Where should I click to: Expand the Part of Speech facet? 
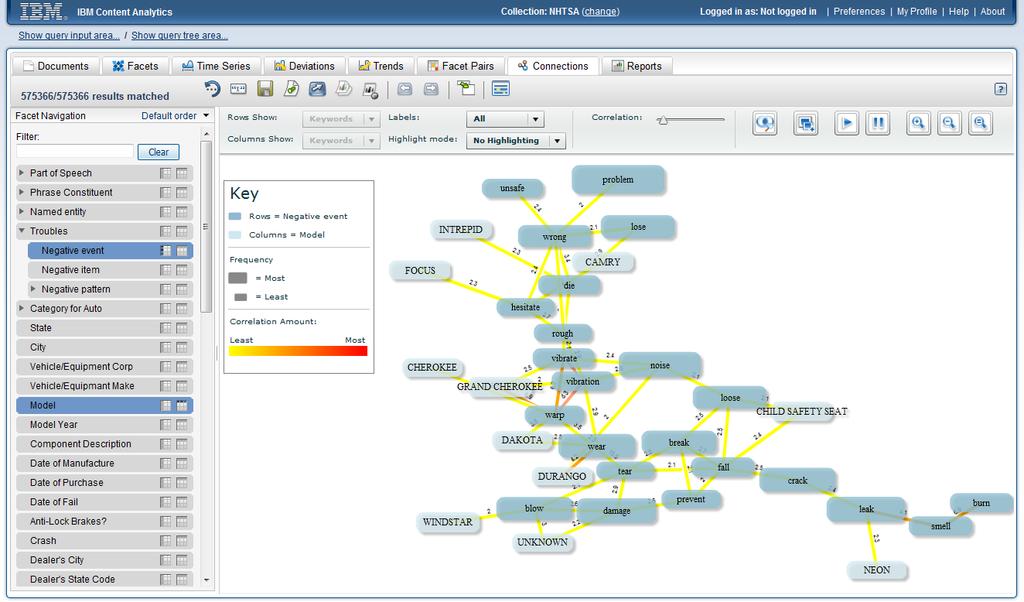[x=22, y=173]
